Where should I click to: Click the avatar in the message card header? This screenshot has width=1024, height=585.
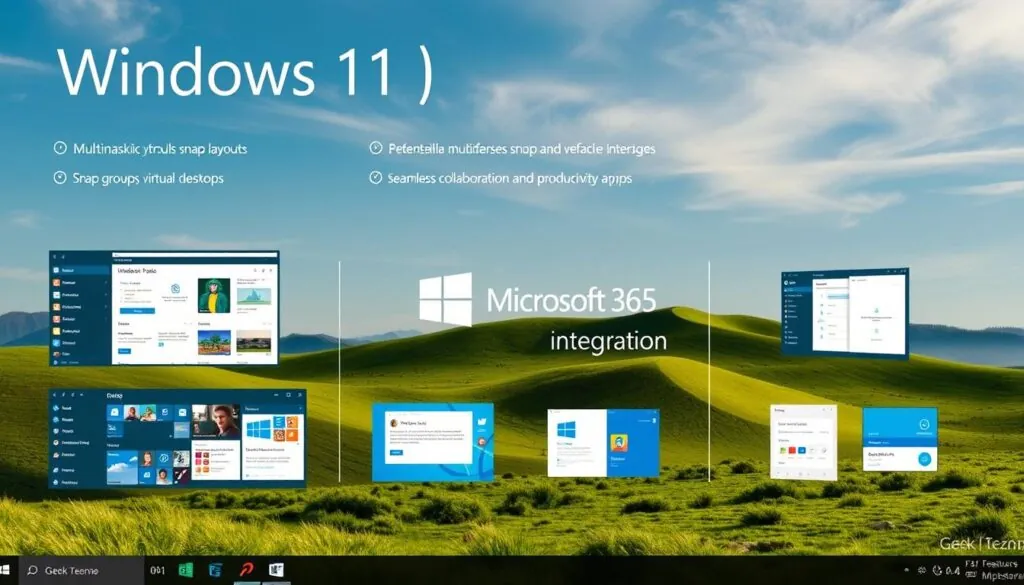pyautogui.click(x=394, y=423)
